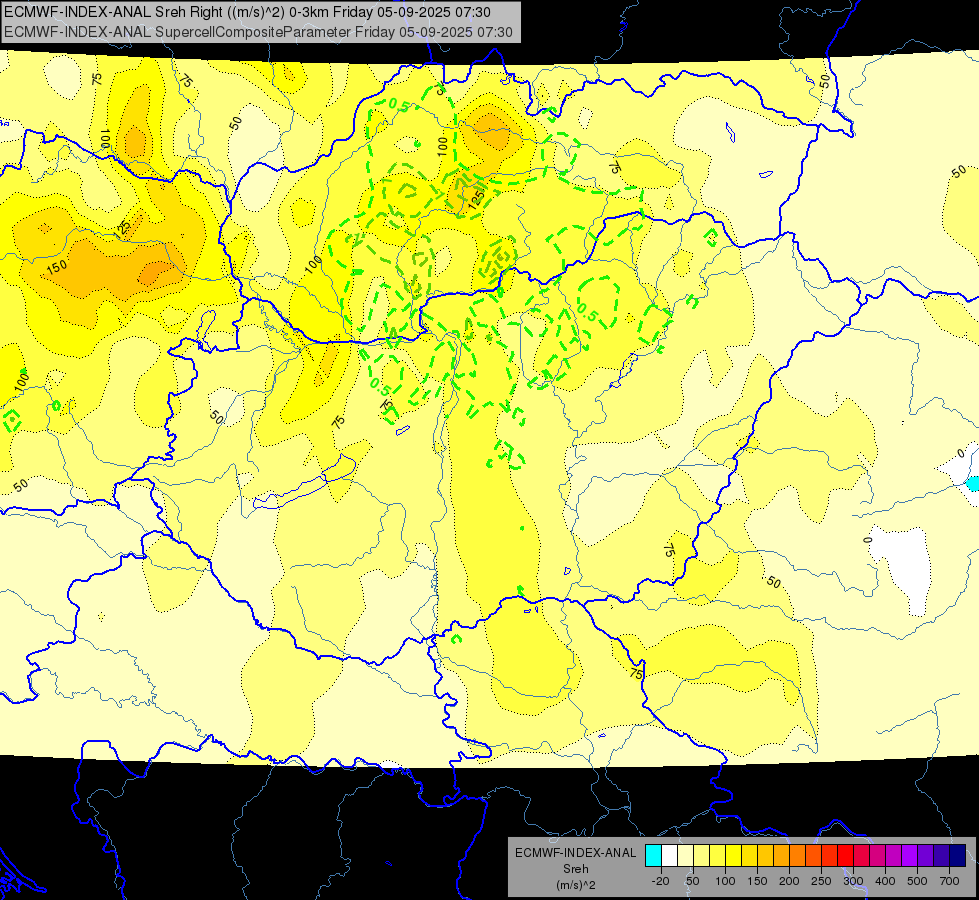Screen dimensions: 979x900
Task: Click the 500 legend scale label
Action: (x=917, y=881)
